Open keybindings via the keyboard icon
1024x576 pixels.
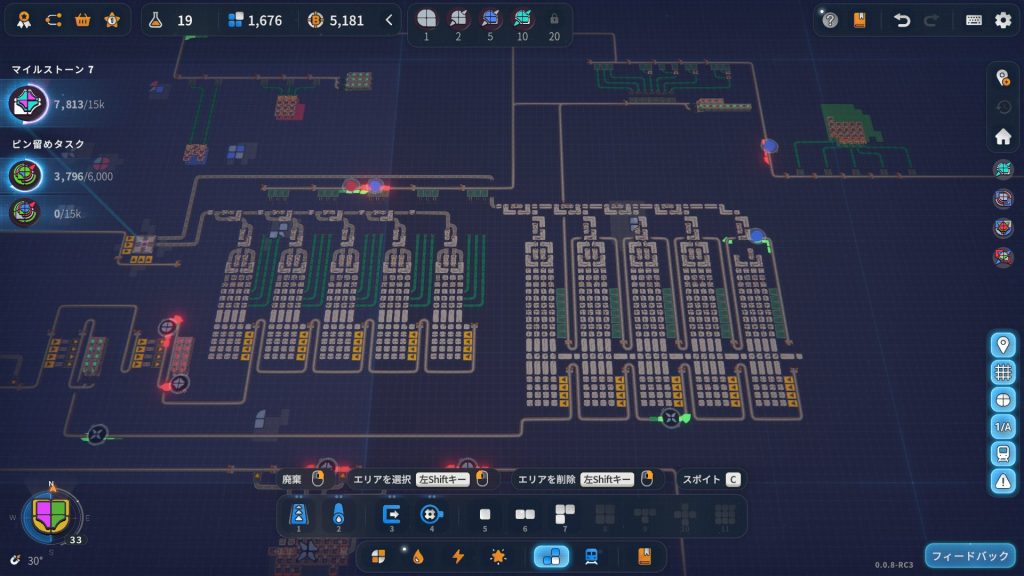click(x=973, y=20)
